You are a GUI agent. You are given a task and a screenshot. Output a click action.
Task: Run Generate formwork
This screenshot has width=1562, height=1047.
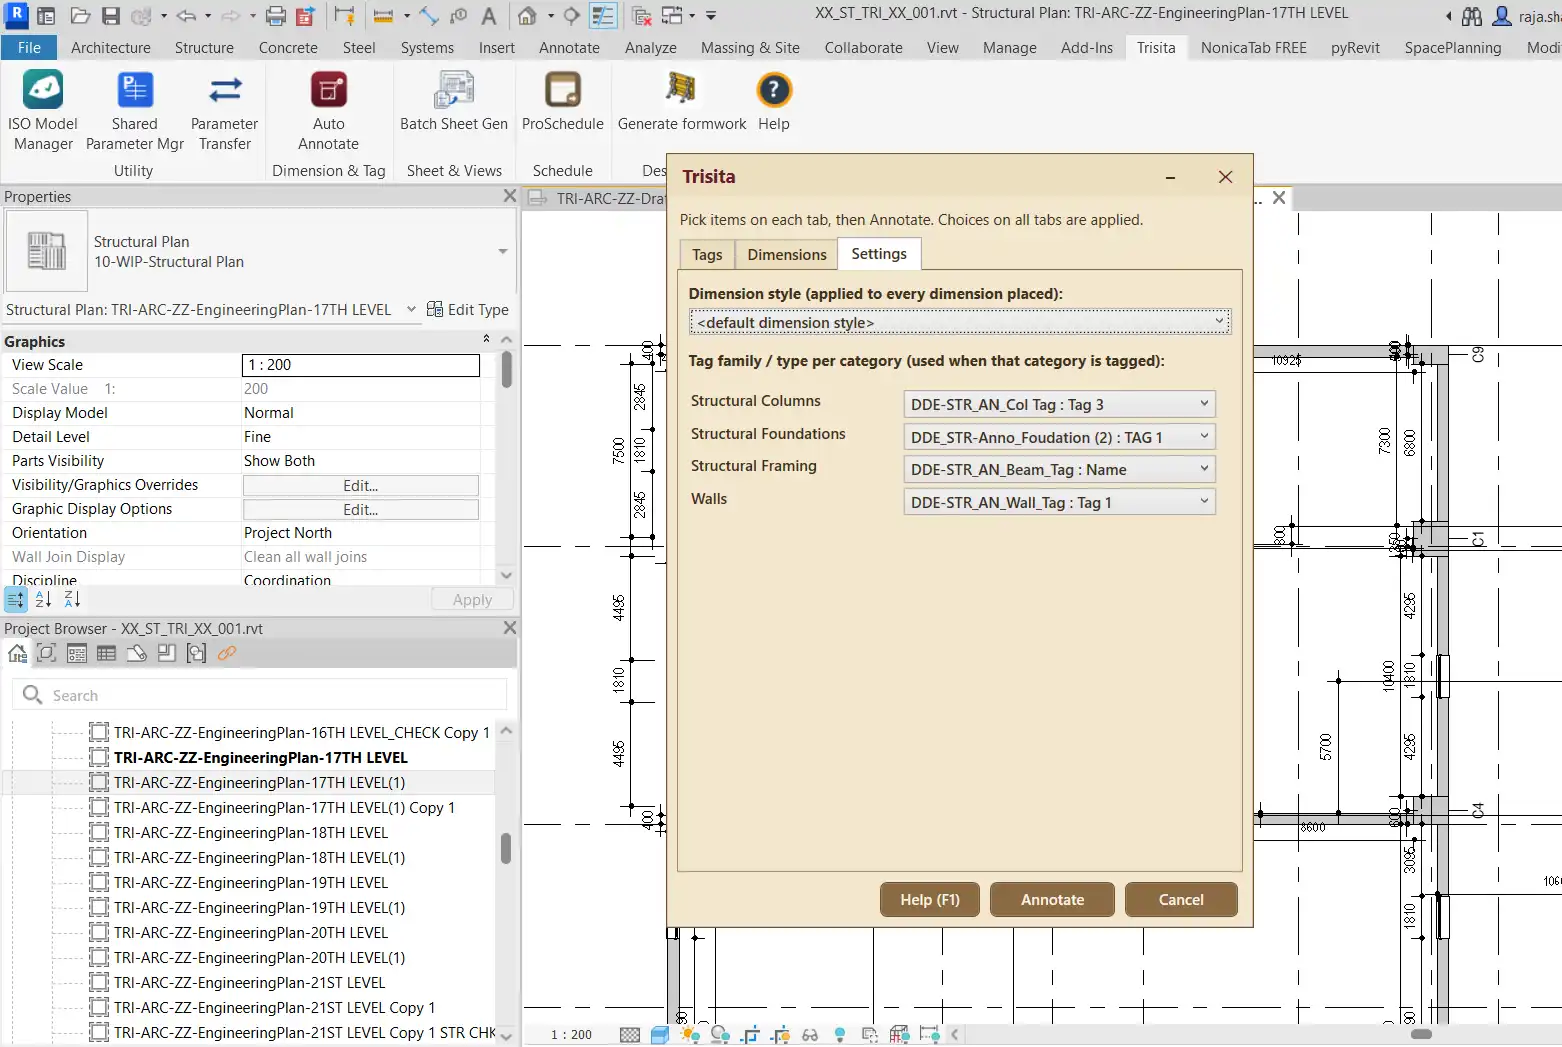pyautogui.click(x=682, y=102)
